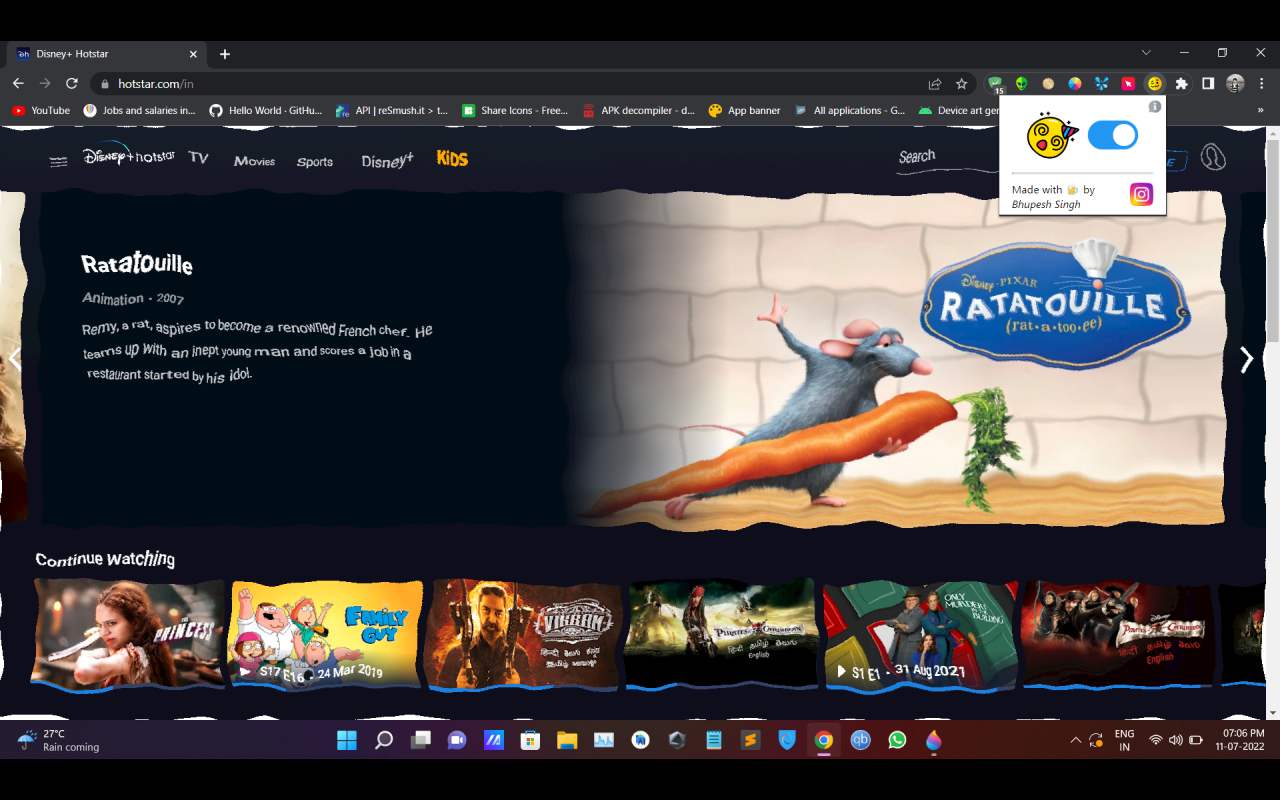
Task: Open the Windows Start menu
Action: click(x=347, y=740)
